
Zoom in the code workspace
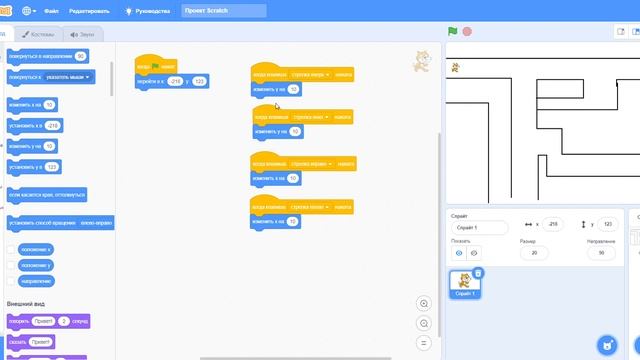[424, 304]
